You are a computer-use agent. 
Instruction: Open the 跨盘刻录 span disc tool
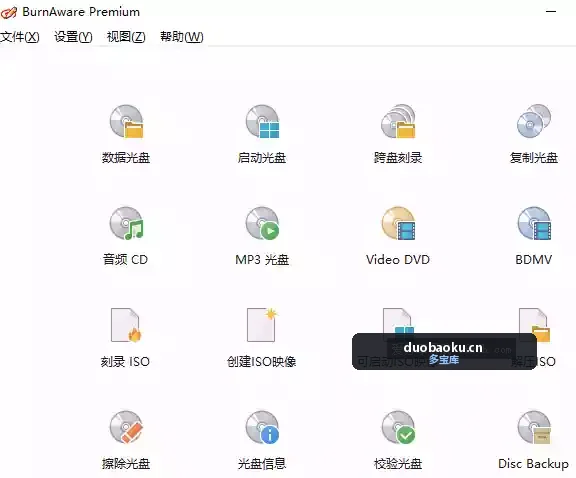398,134
